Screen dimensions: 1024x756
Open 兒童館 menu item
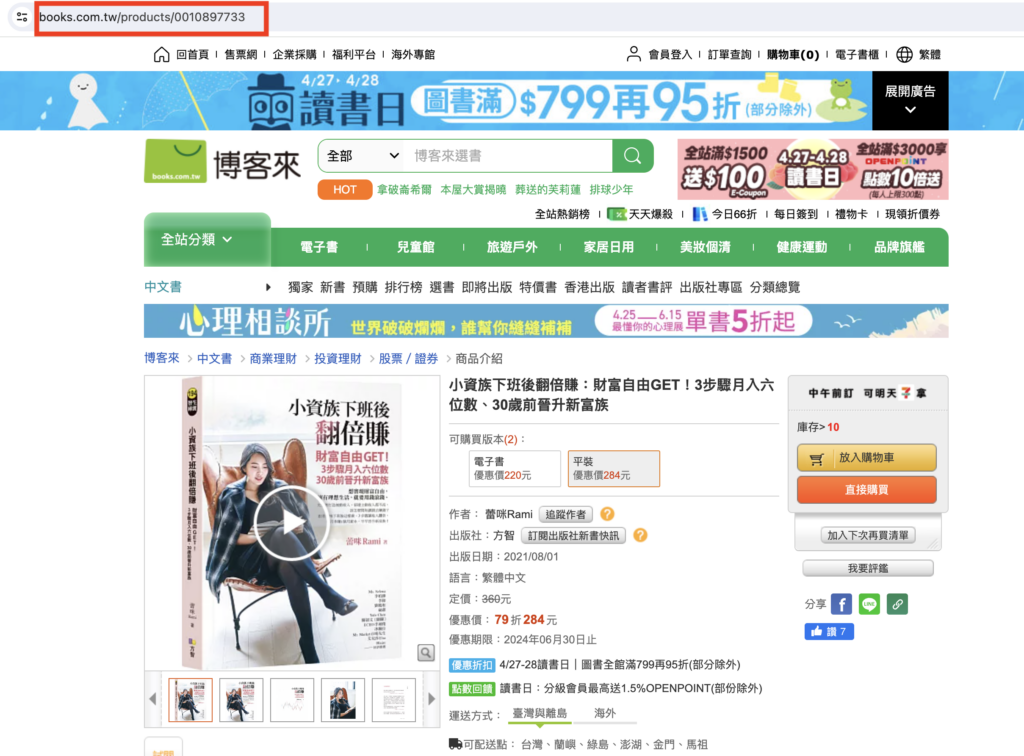415,247
